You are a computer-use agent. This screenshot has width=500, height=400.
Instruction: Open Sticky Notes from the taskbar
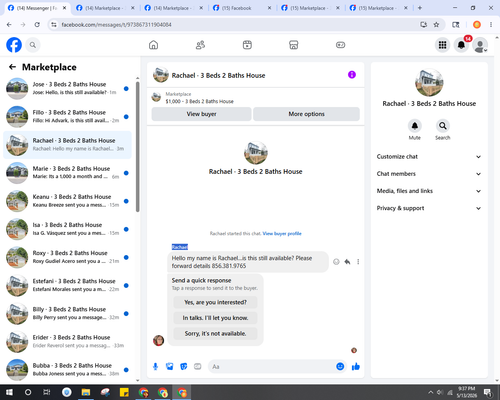[x=124, y=392]
